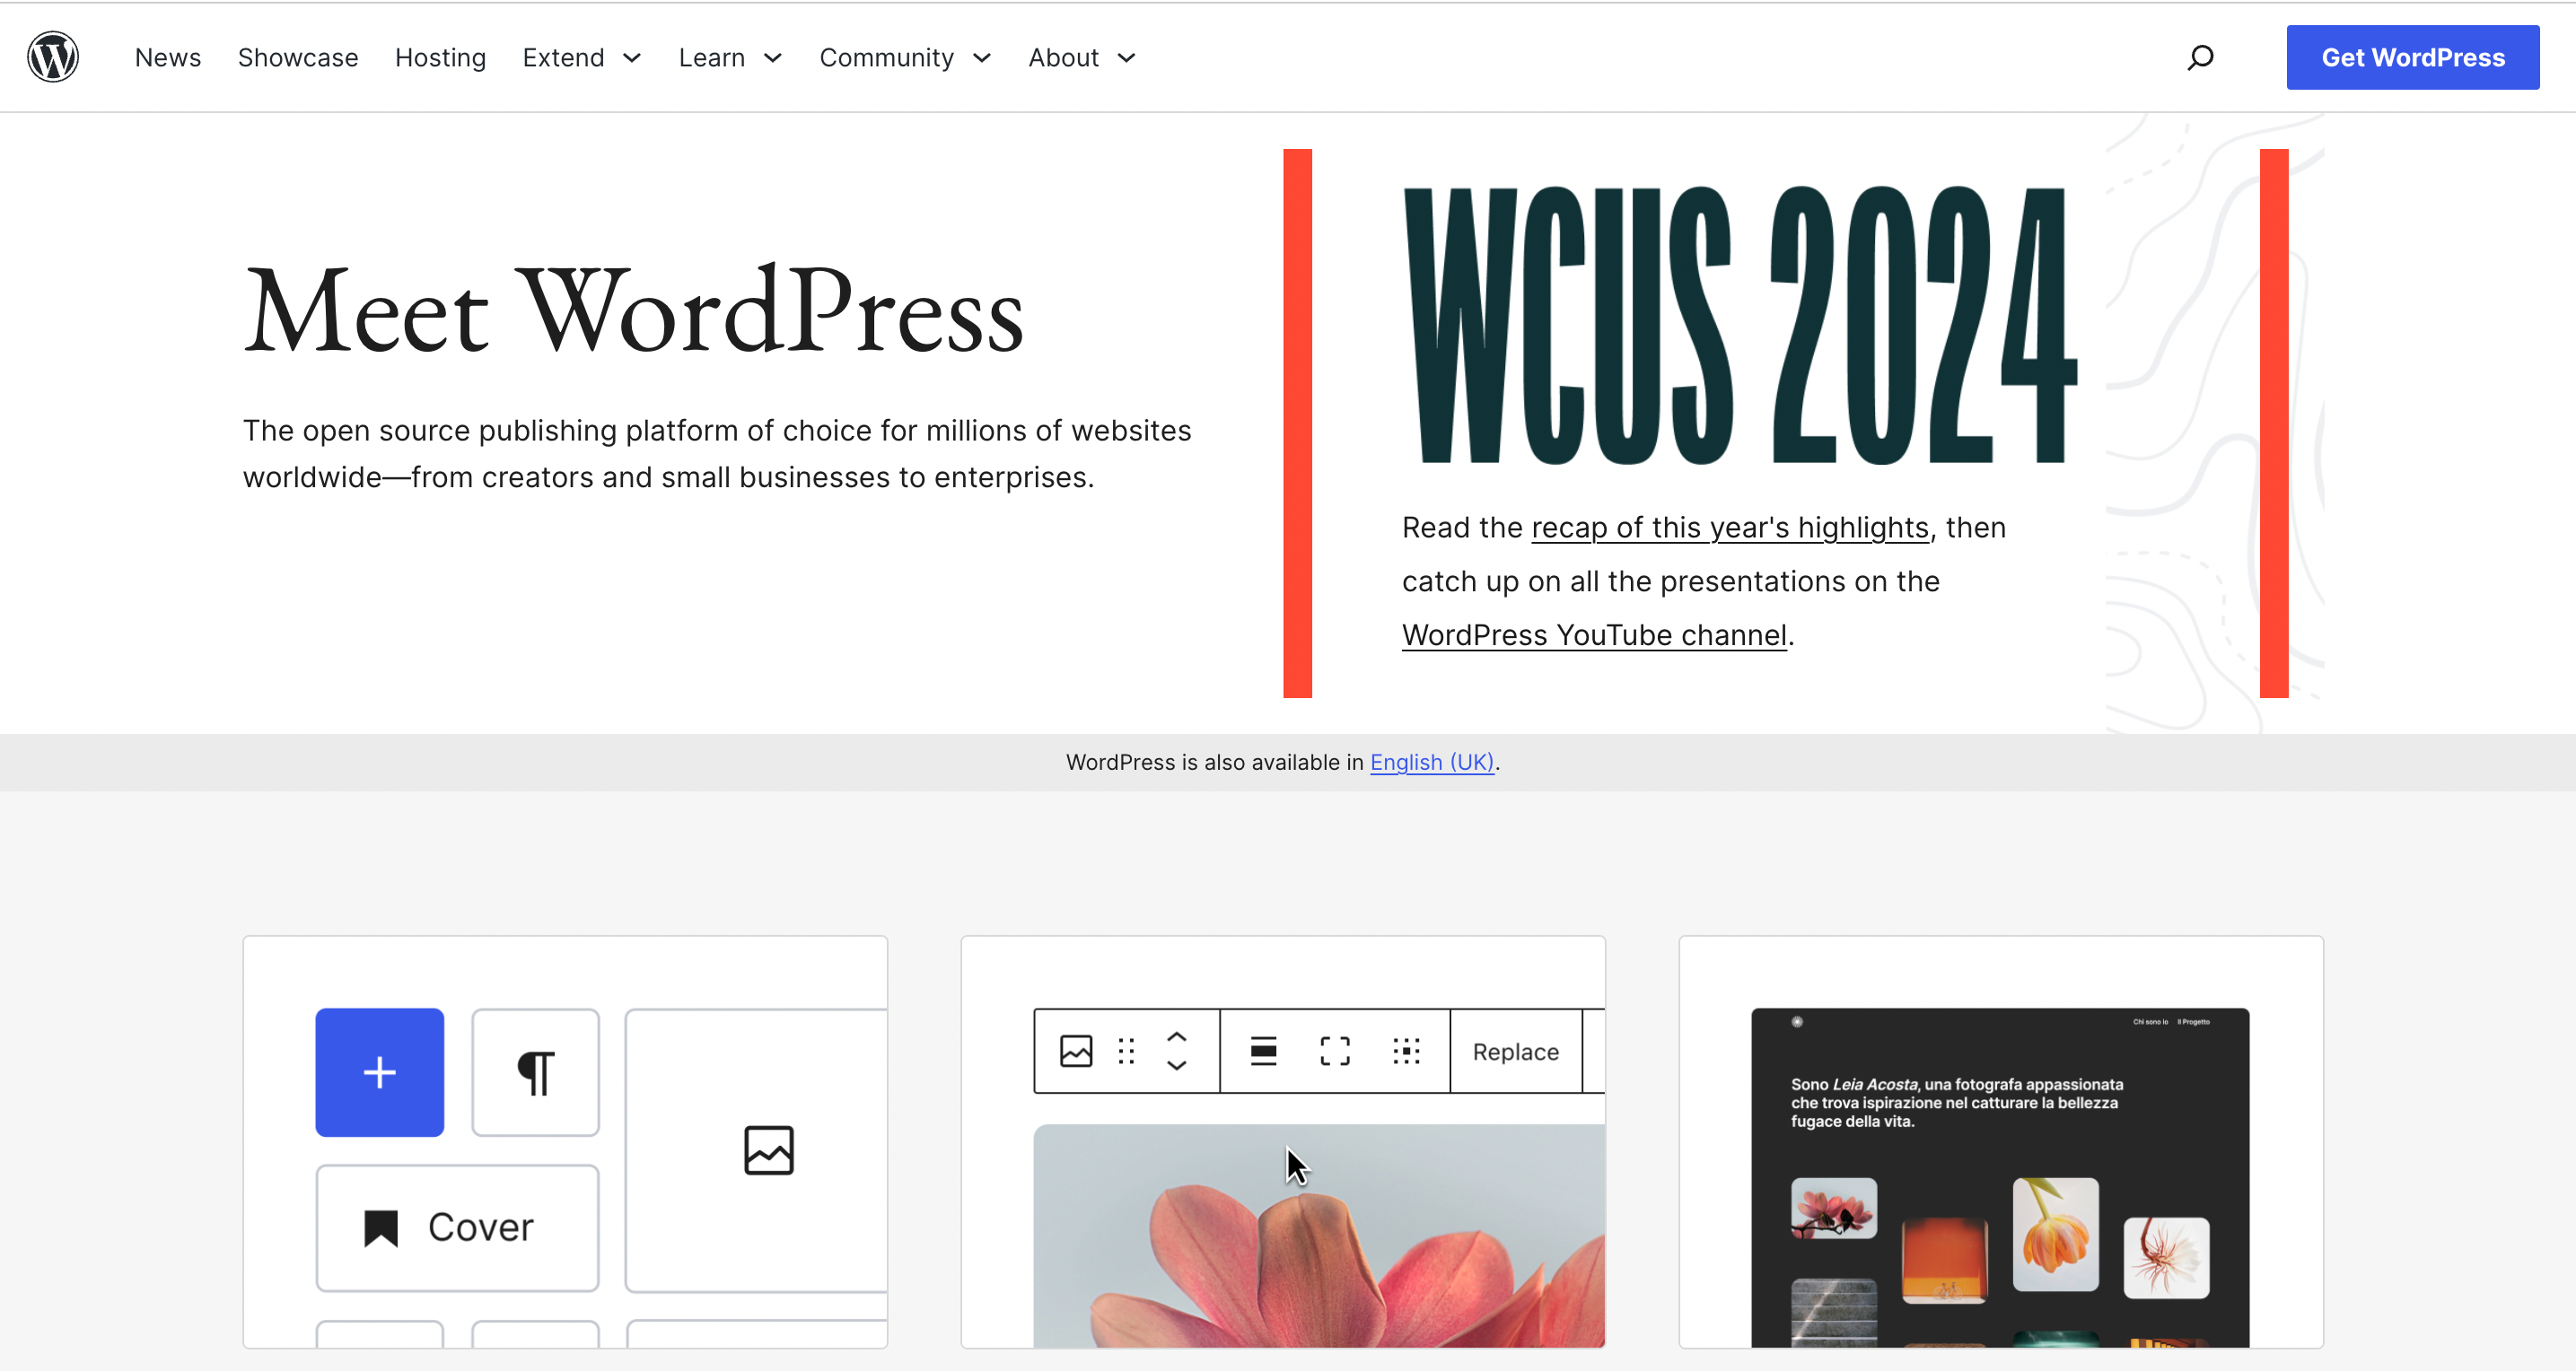The height and width of the screenshot is (1371, 2576).
Task: Click the alignment icon in the block toolbar
Action: tap(1263, 1051)
